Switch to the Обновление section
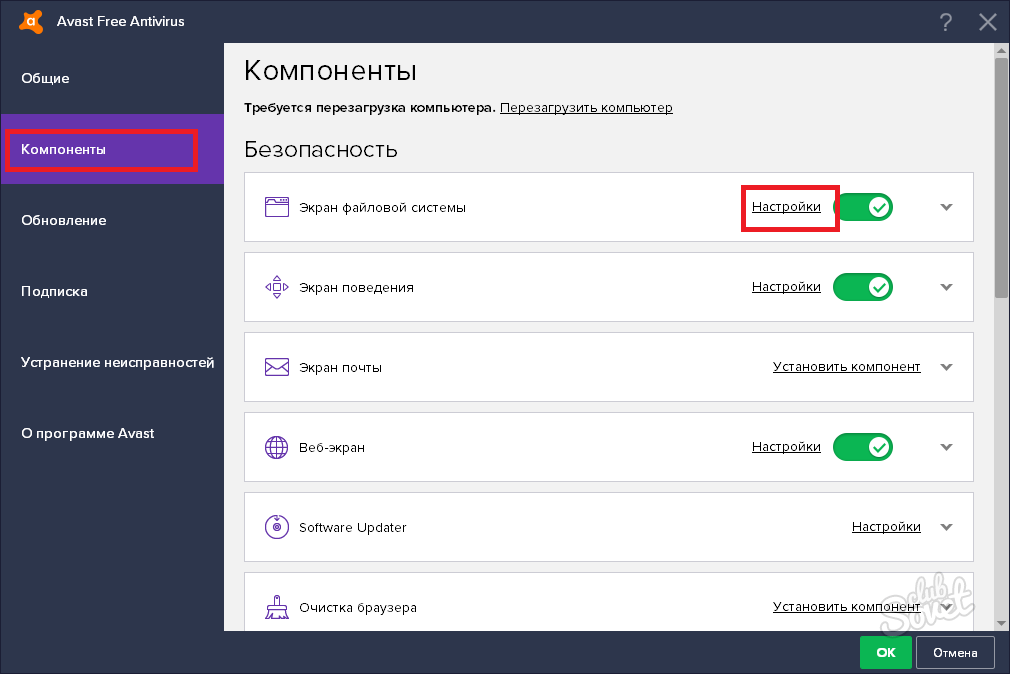The image size is (1010, 674). pos(63,220)
